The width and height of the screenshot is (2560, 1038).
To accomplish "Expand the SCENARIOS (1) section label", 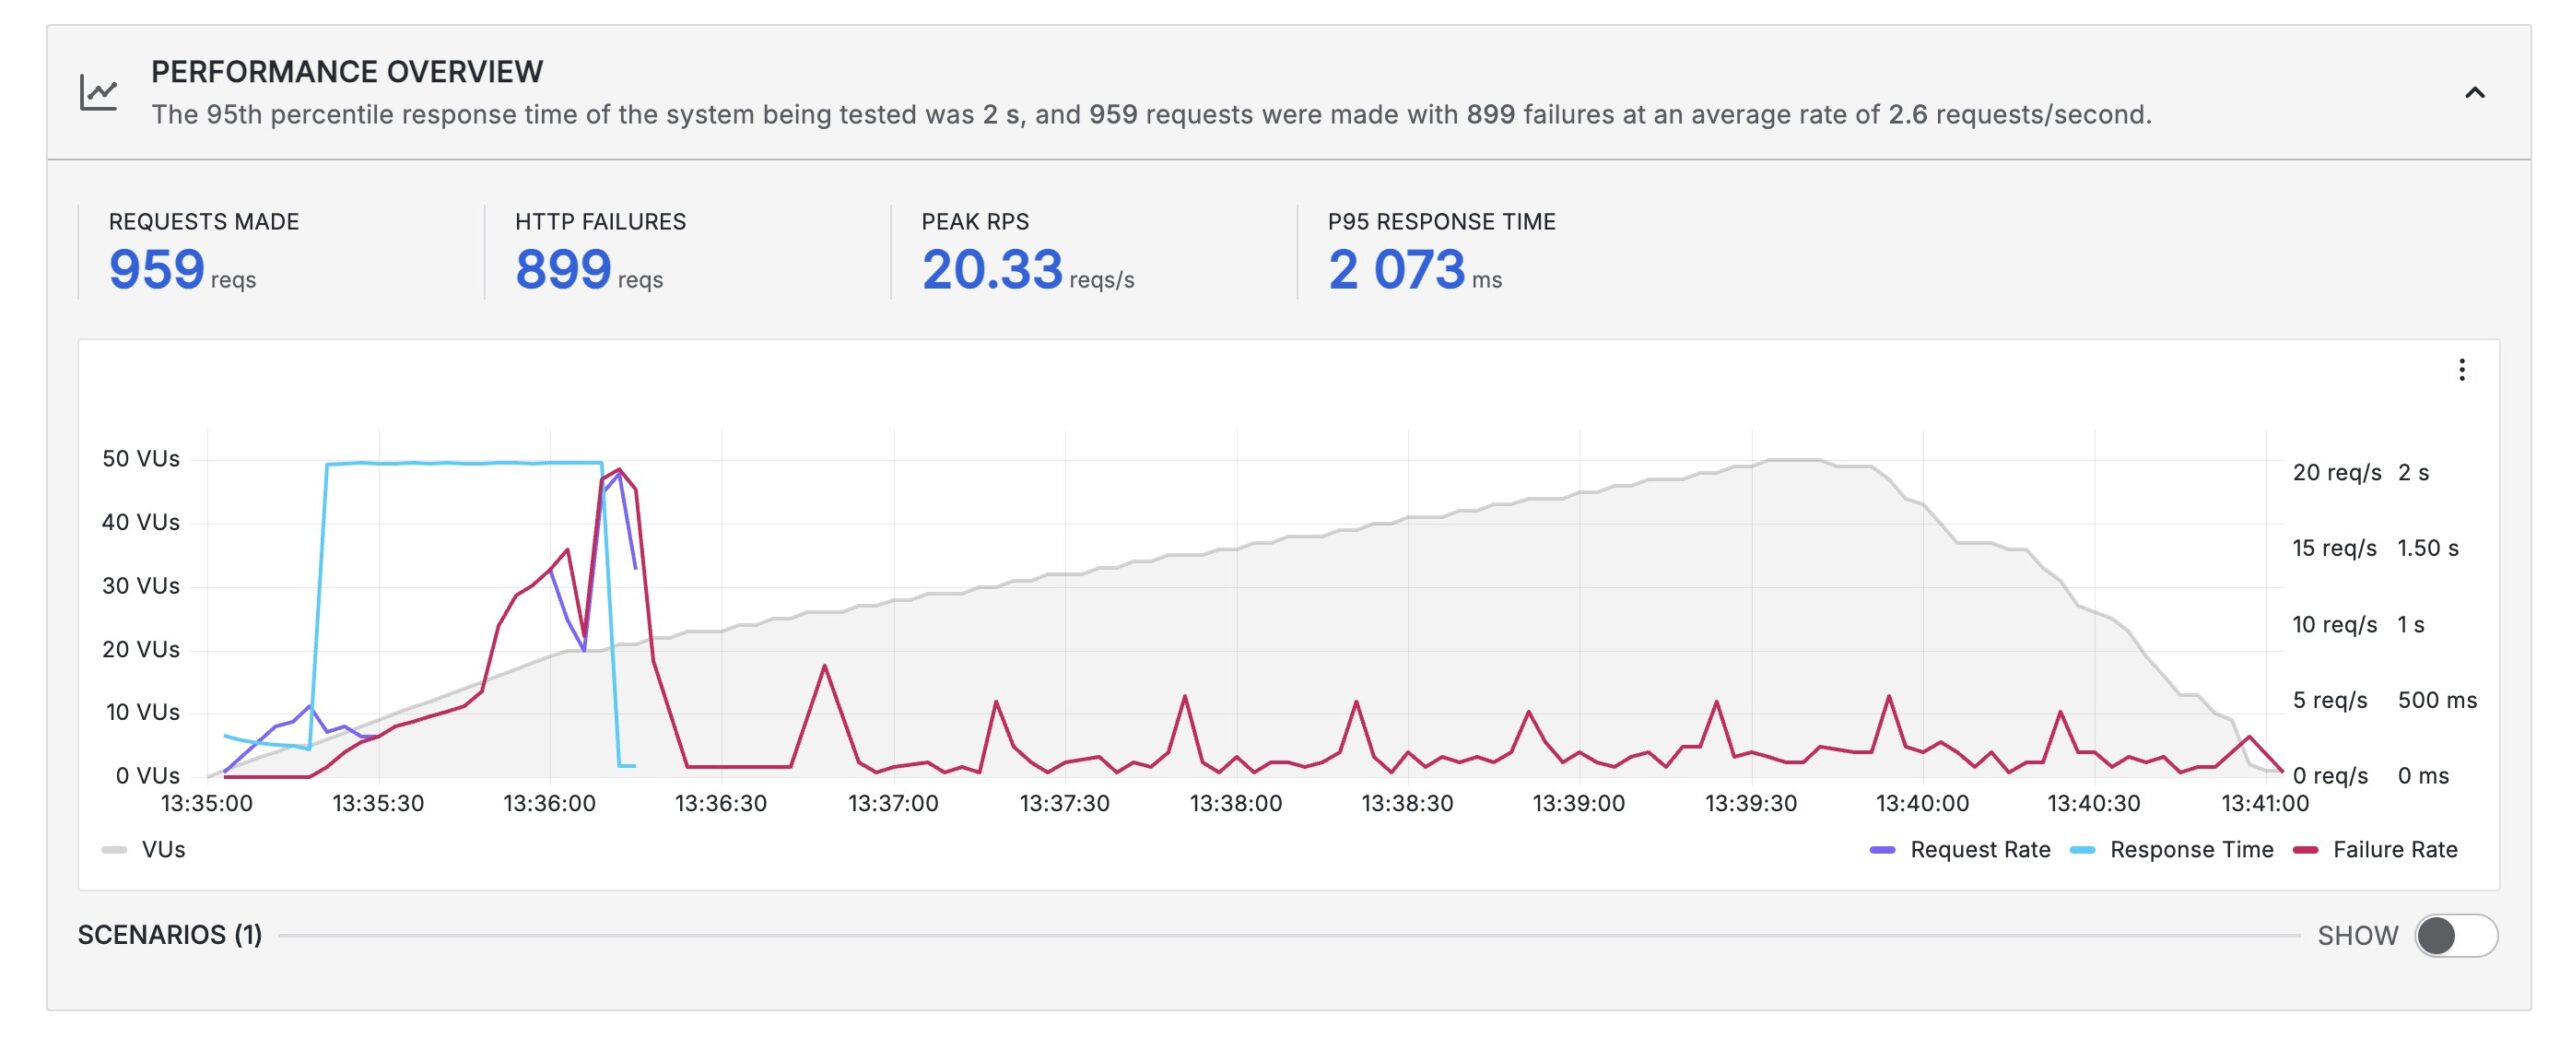I will 170,935.
